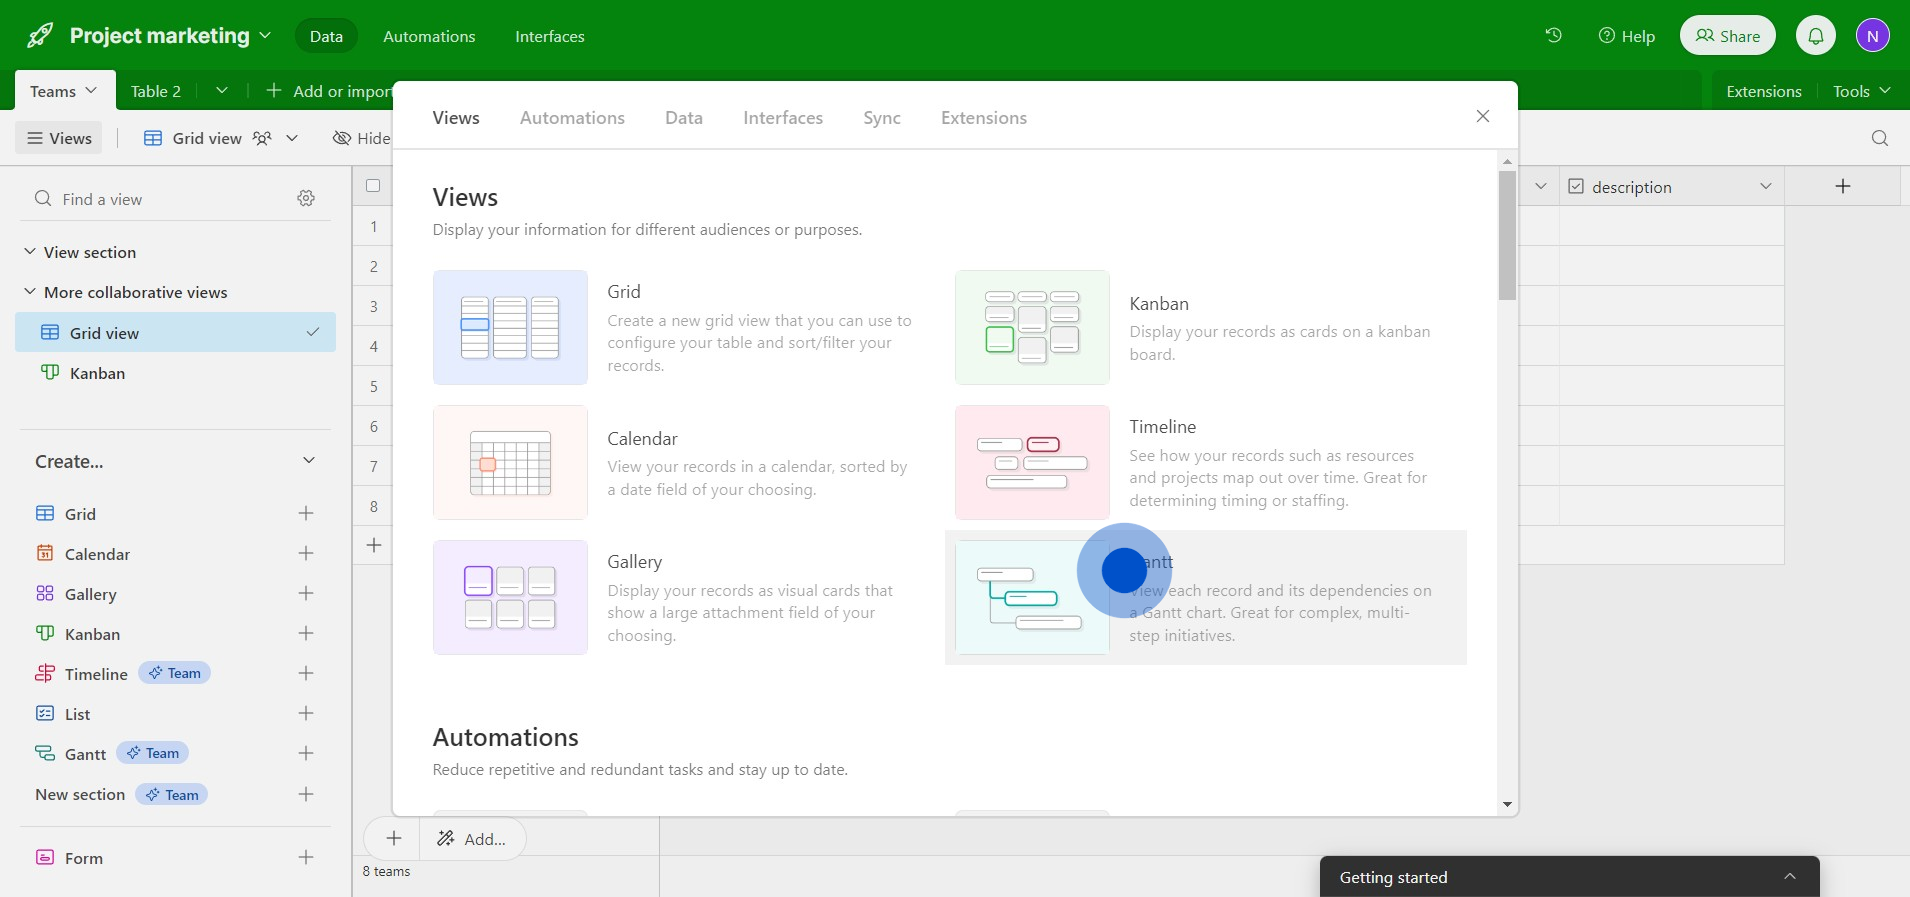Click the Kanban view thumbnail card
Image resolution: width=1910 pixels, height=897 pixels.
tap(1032, 327)
